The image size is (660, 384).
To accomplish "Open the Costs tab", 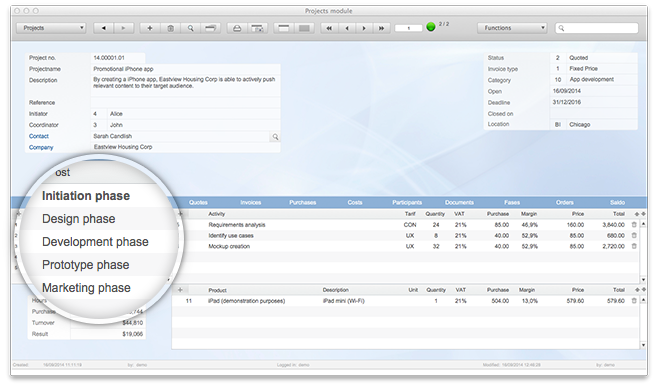I will (355, 203).
